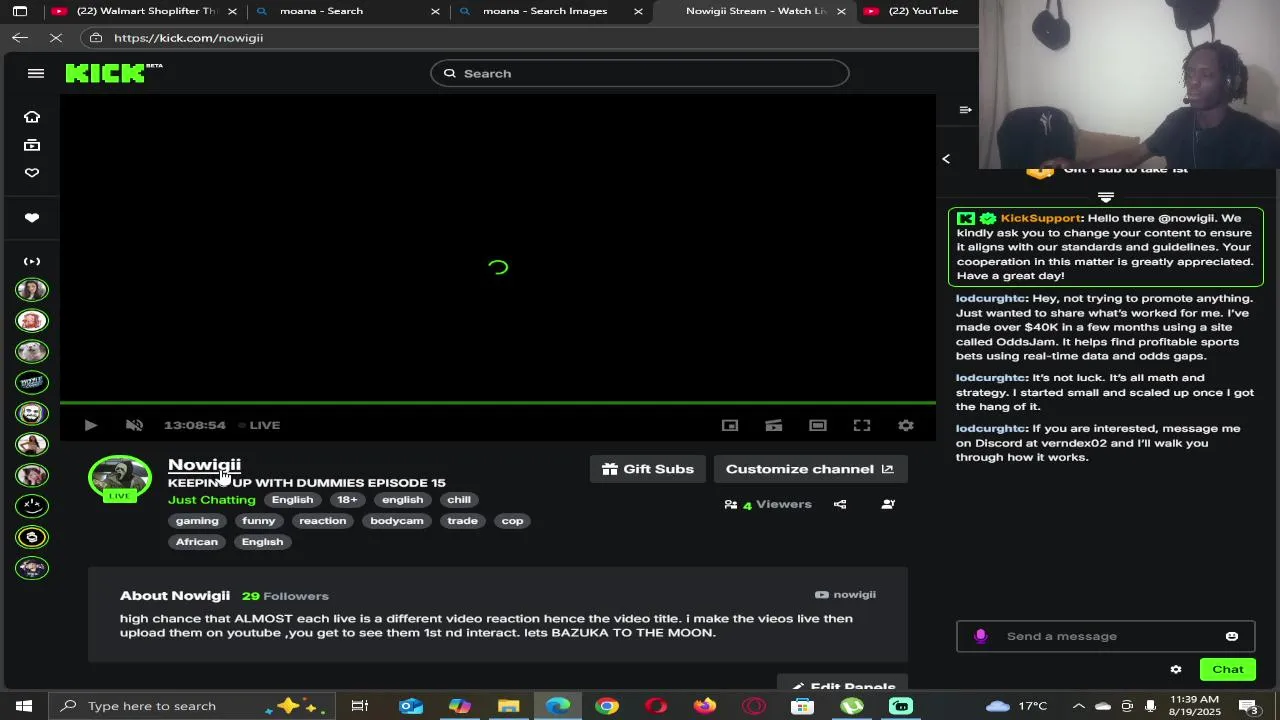Select the reaction tag
This screenshot has height=720, width=1280.
[322, 521]
